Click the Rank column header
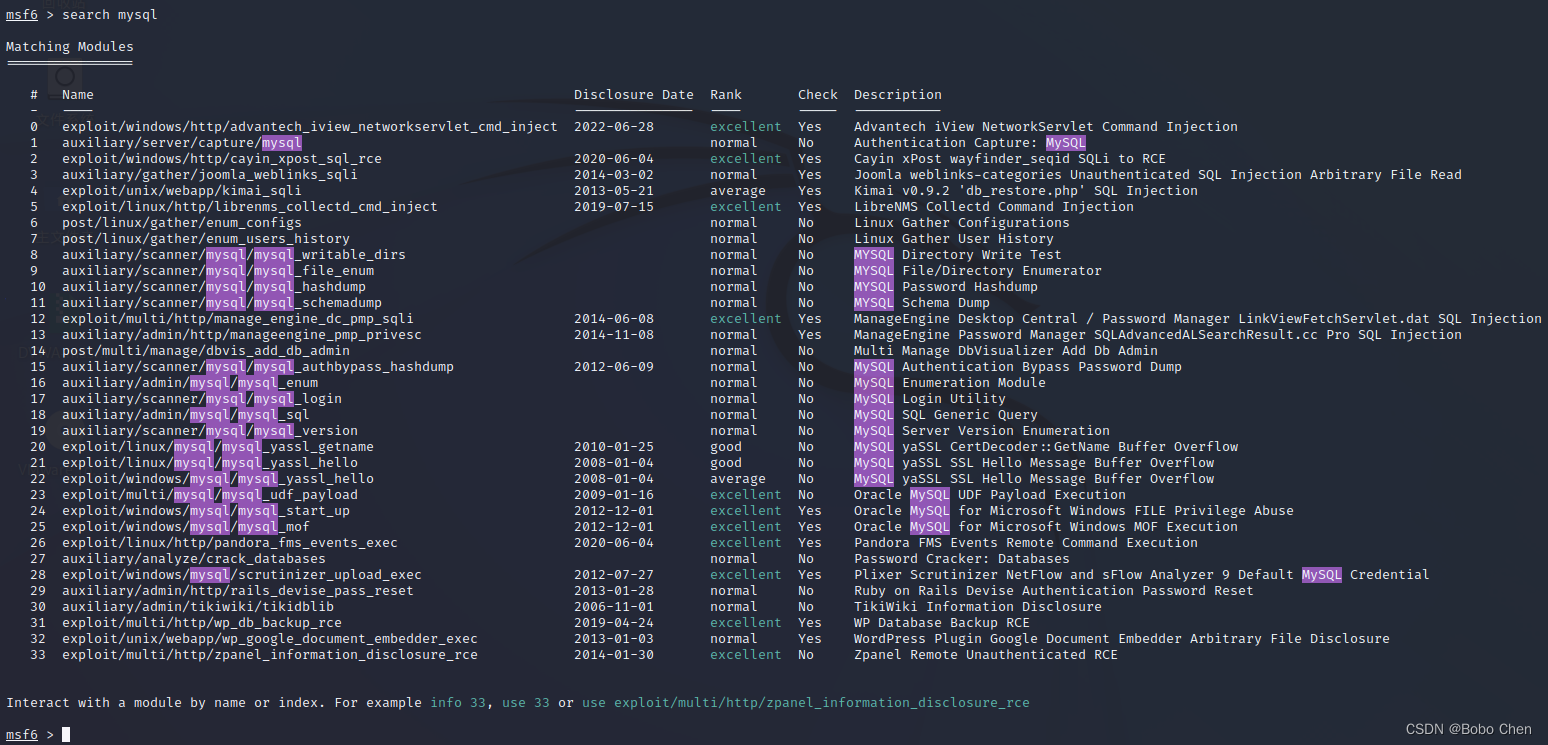Screen dimensions: 1548x745 pyautogui.click(x=724, y=94)
